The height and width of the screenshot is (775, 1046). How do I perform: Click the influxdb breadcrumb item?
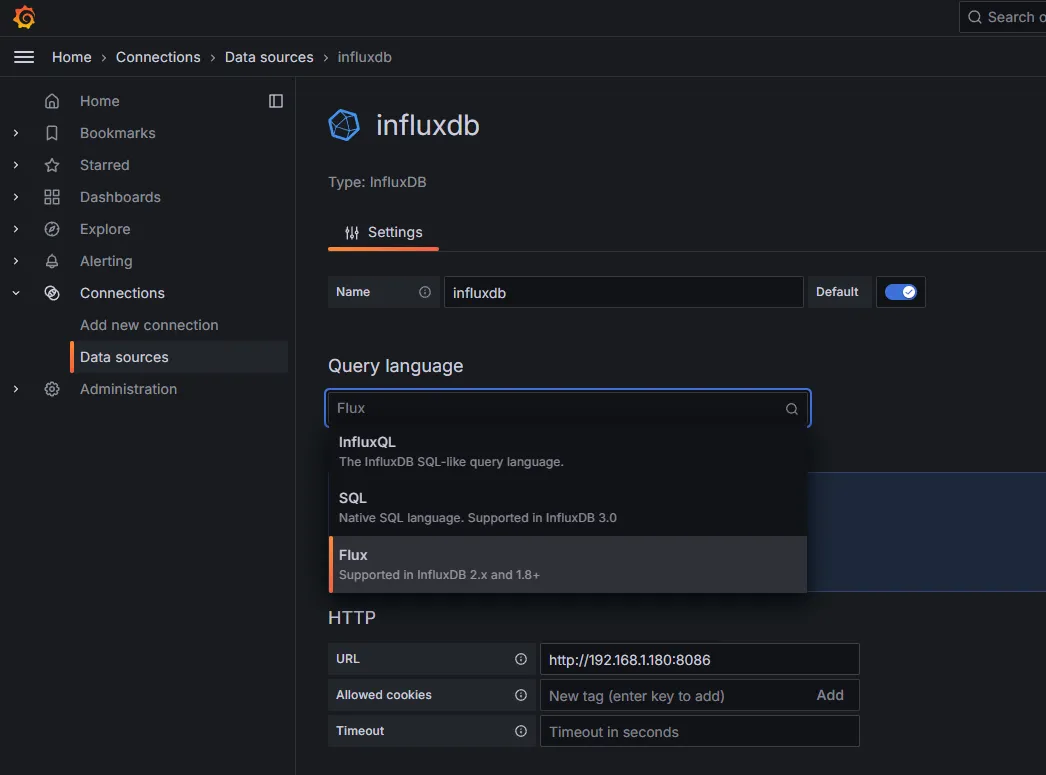[364, 57]
